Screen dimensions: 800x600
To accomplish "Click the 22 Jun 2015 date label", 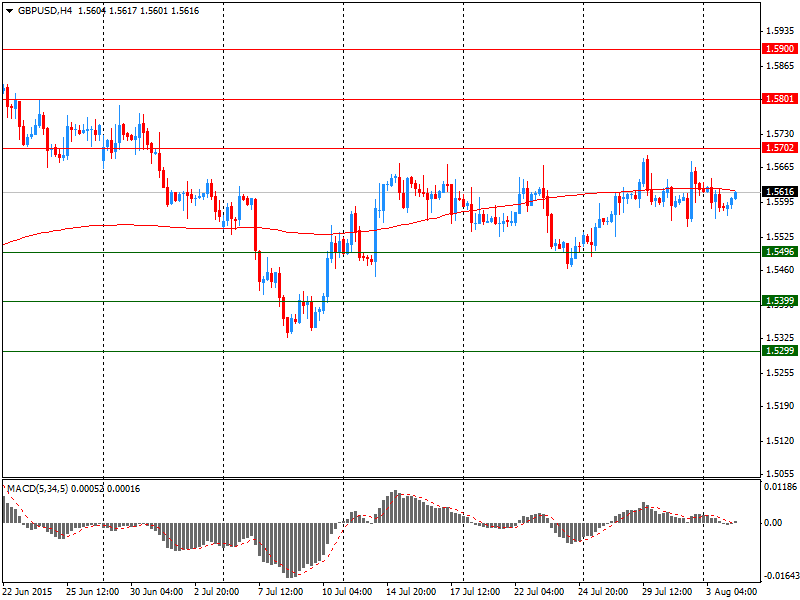I will click(x=28, y=592).
